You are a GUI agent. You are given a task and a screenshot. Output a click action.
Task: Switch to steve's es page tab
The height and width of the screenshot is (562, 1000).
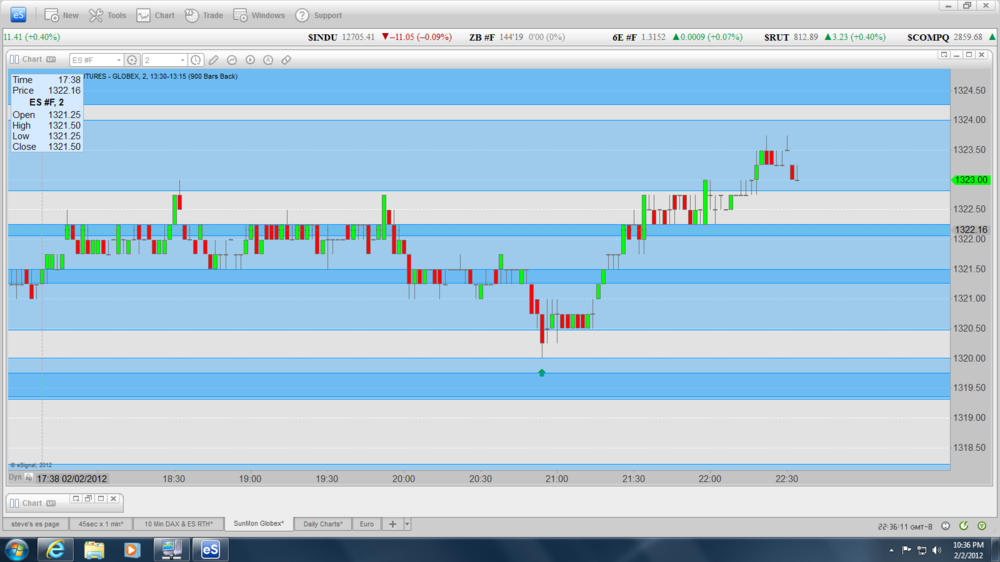coord(35,524)
